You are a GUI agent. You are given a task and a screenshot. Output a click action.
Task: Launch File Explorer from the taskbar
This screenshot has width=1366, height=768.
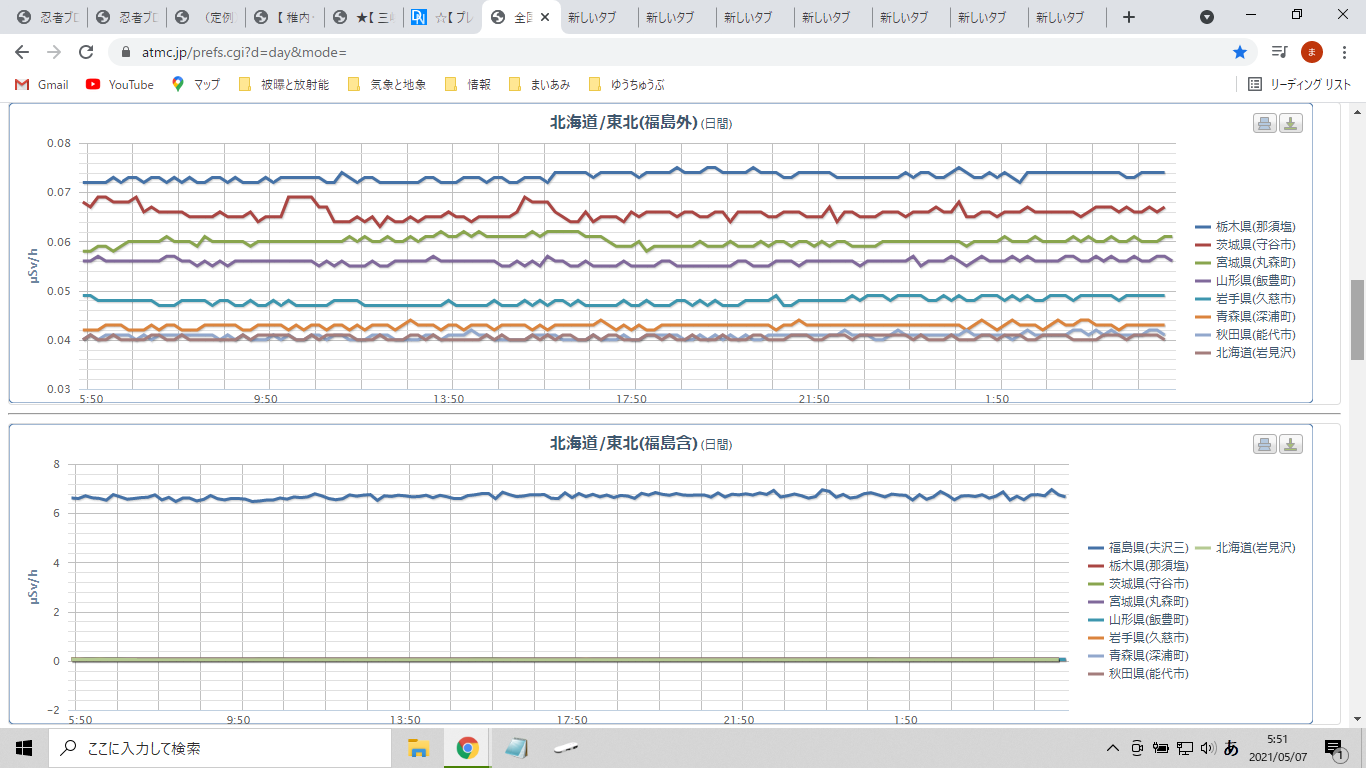click(x=419, y=748)
